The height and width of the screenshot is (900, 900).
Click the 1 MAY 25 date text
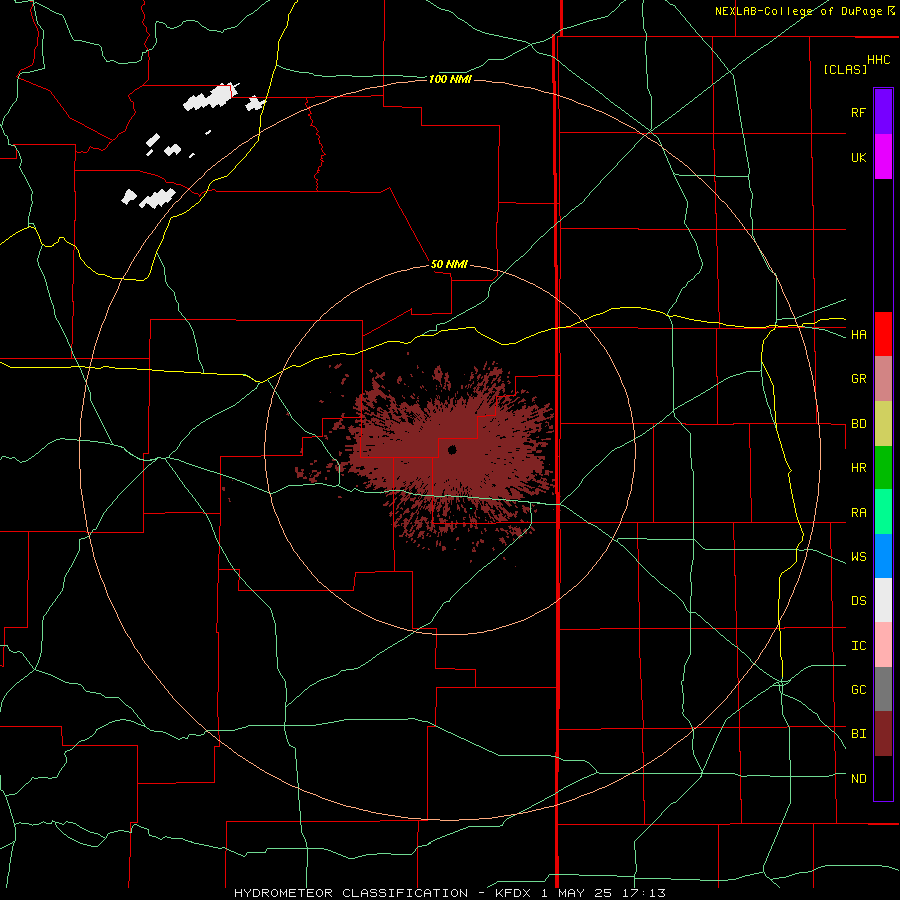pos(578,893)
